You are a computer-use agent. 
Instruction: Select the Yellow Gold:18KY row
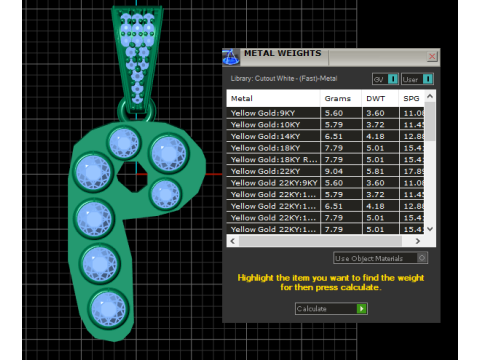click(x=326, y=148)
